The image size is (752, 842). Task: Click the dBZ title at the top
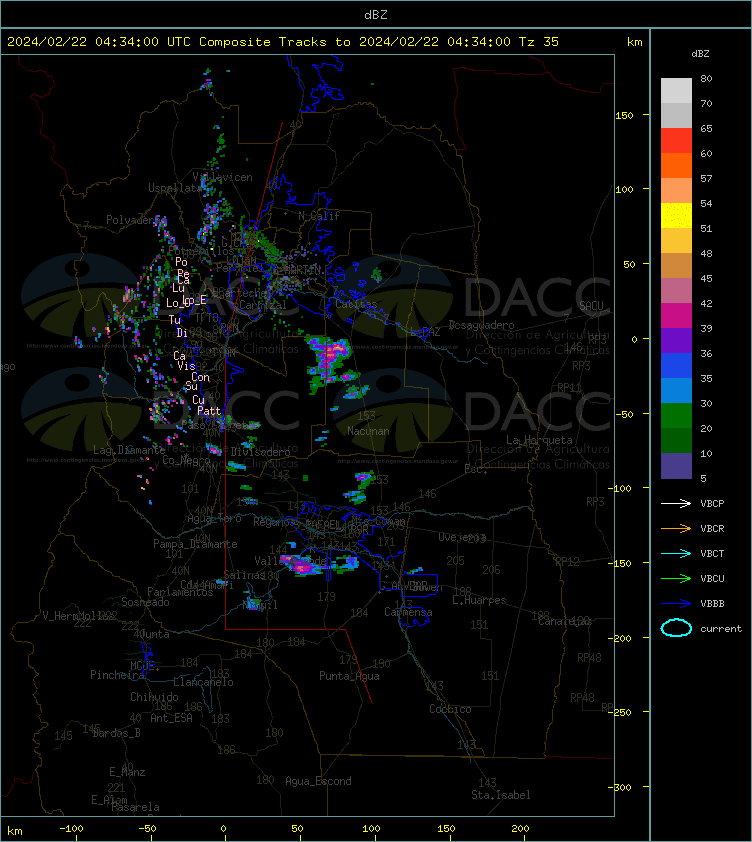tap(375, 14)
